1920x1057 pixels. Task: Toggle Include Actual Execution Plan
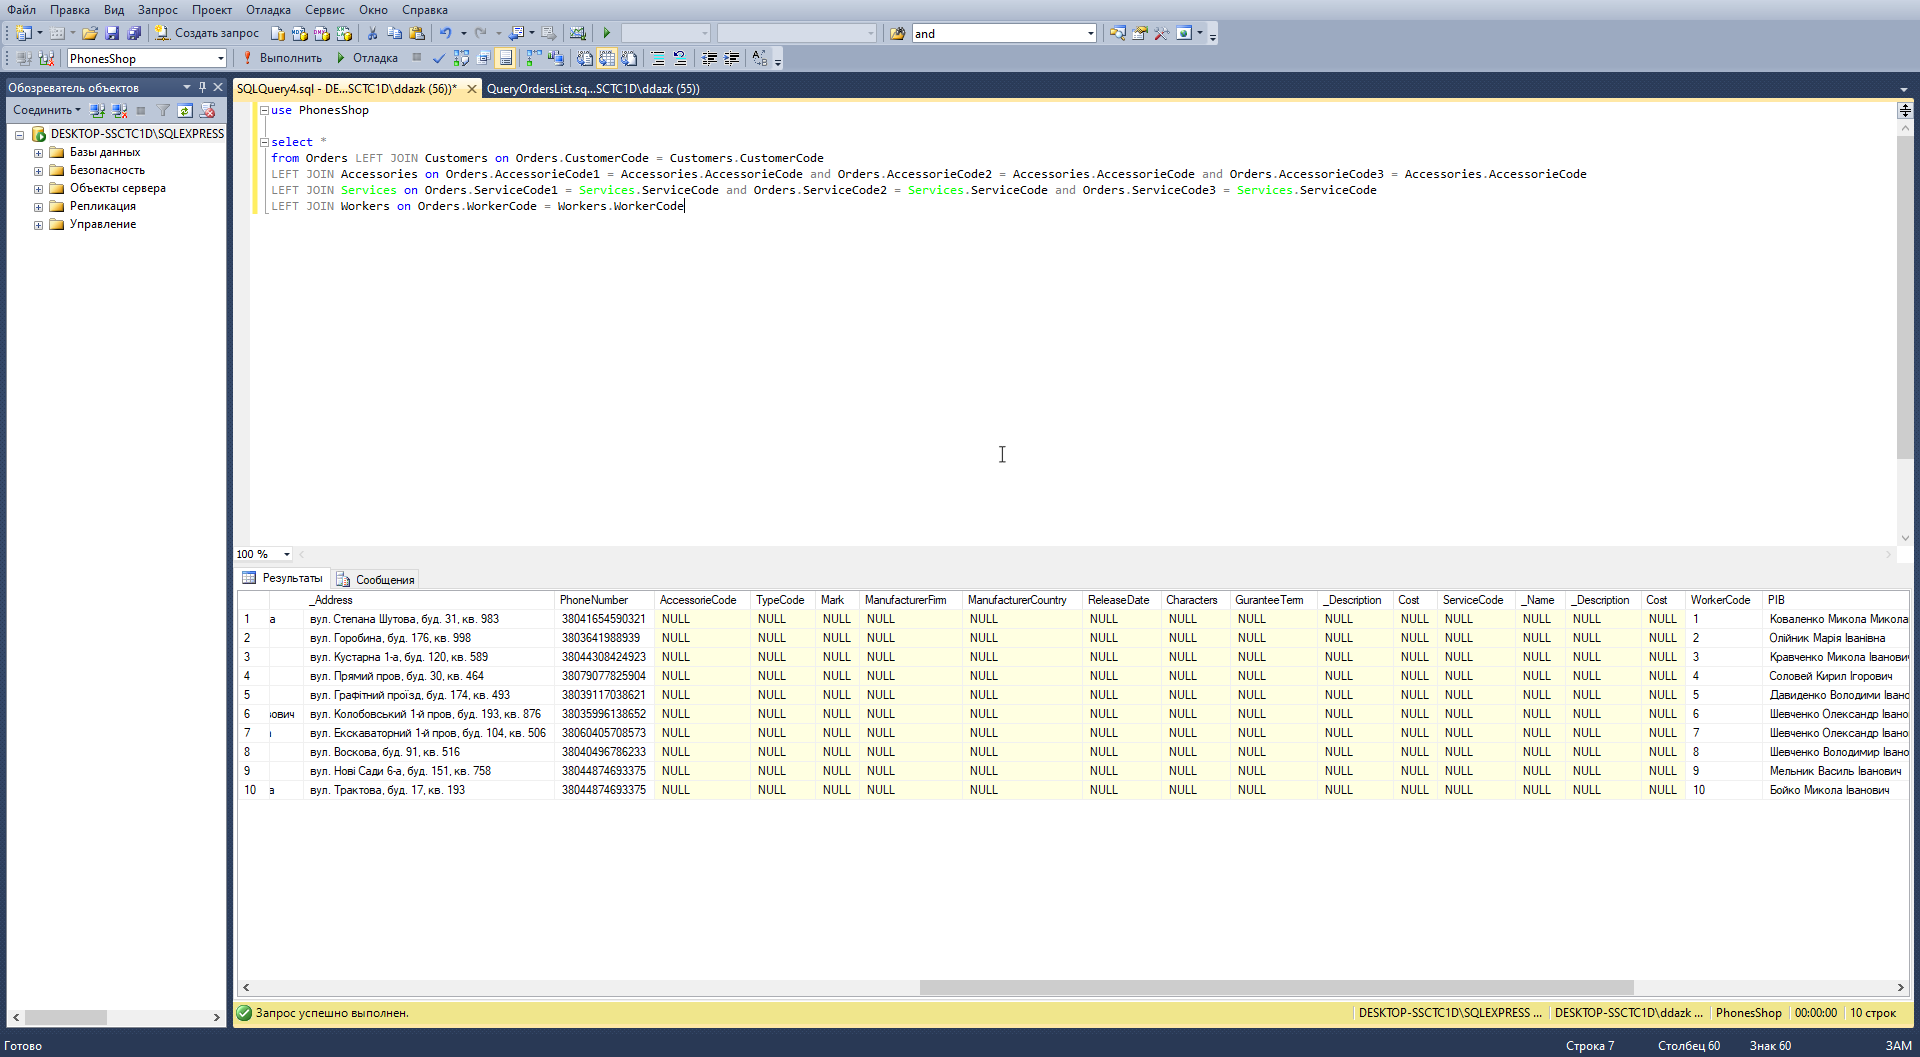[x=534, y=58]
